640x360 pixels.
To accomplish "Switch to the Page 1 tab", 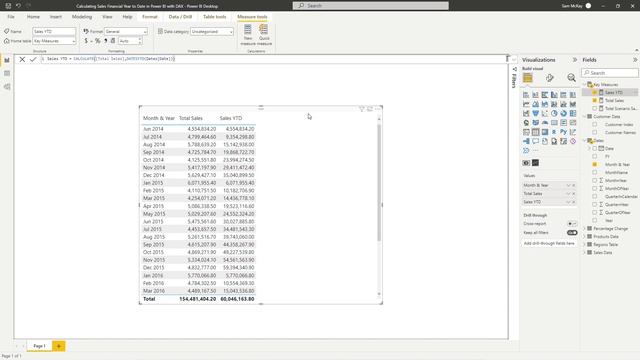I will [39, 346].
